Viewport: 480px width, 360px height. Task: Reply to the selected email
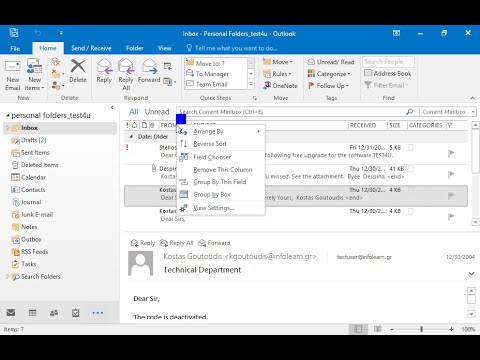[x=104, y=71]
